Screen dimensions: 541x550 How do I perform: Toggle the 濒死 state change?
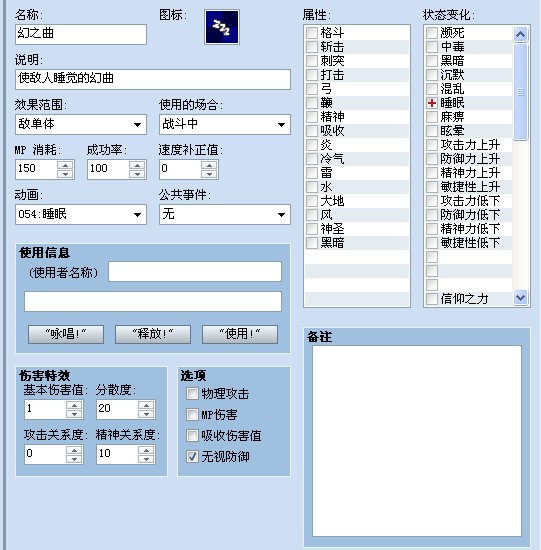click(x=432, y=33)
